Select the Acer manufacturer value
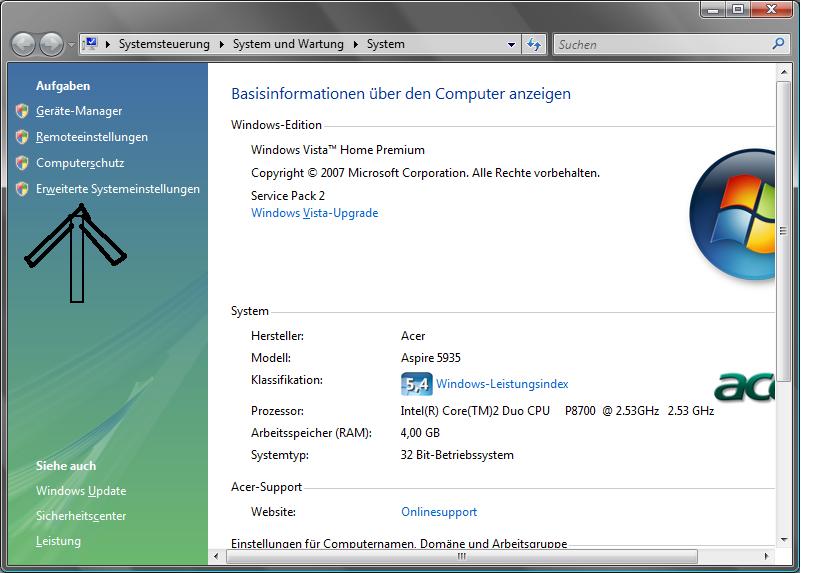Image resolution: width=840 pixels, height=573 pixels. pyautogui.click(x=413, y=336)
